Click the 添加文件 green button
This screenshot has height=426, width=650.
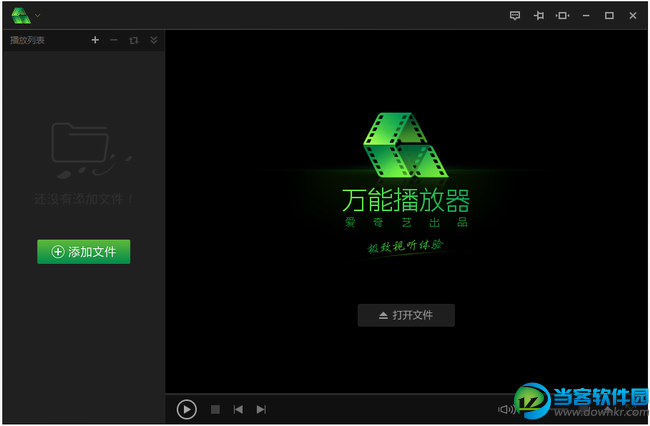84,252
